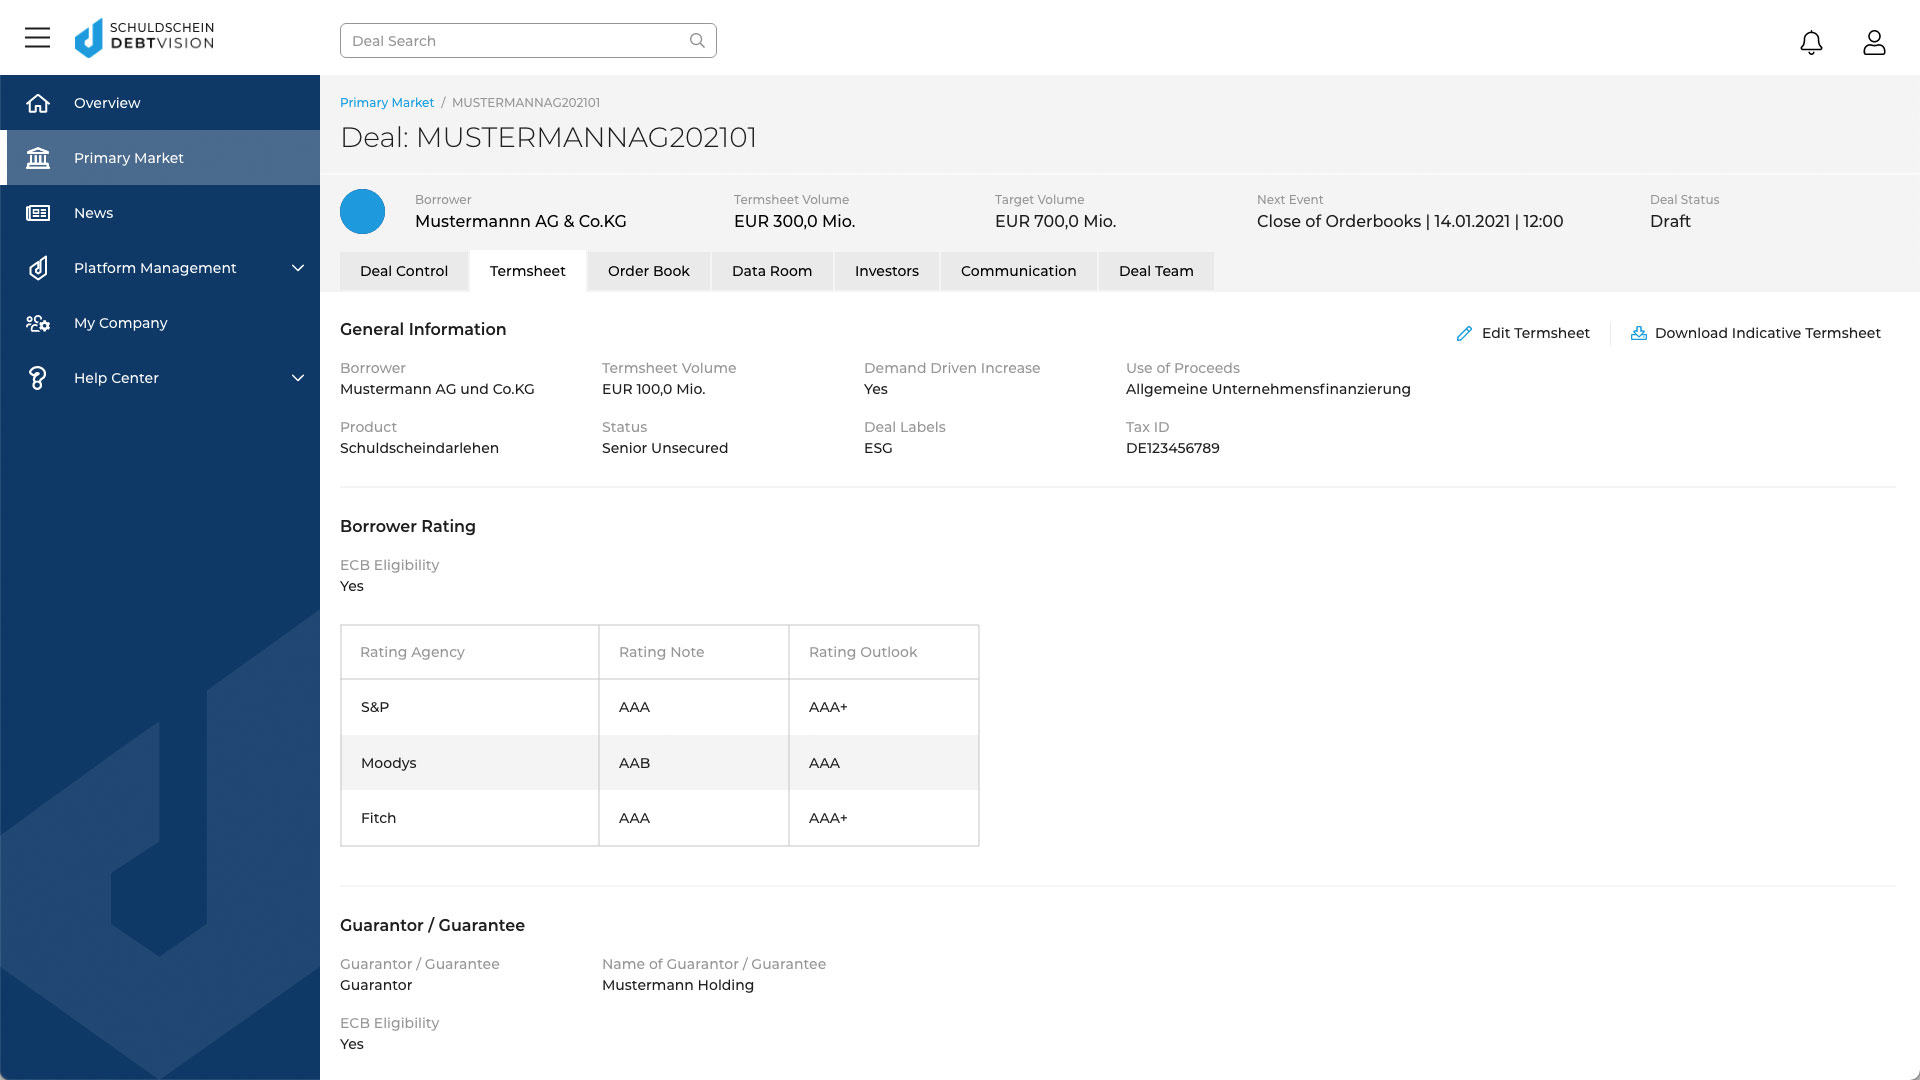
Task: Click the Download Indicative Termsheet button
Action: pyautogui.click(x=1755, y=332)
